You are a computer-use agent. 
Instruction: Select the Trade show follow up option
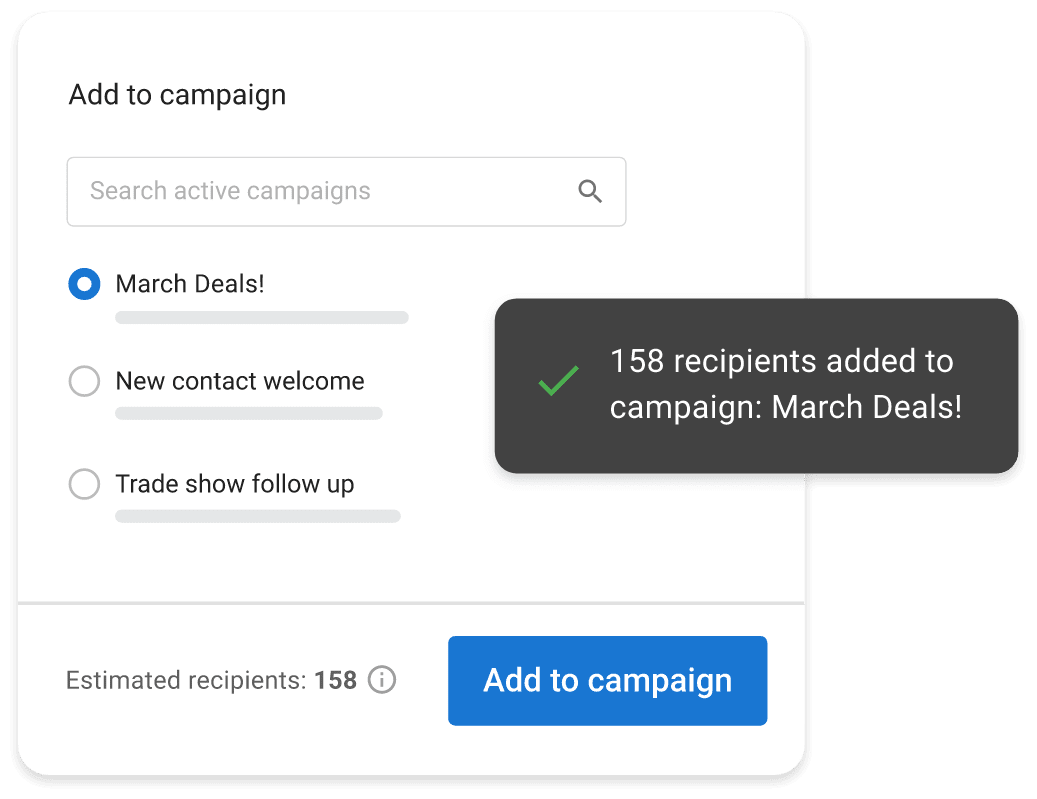pos(84,484)
